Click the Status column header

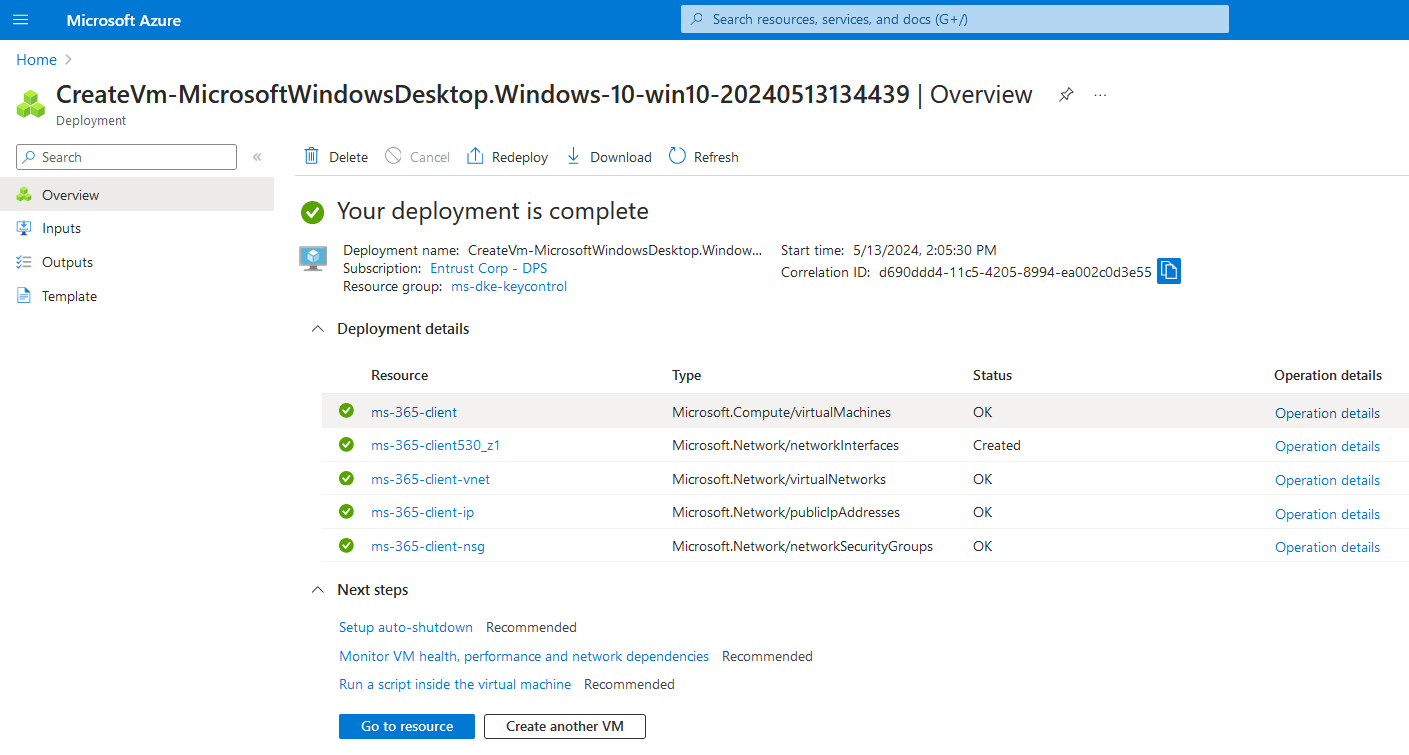click(992, 375)
